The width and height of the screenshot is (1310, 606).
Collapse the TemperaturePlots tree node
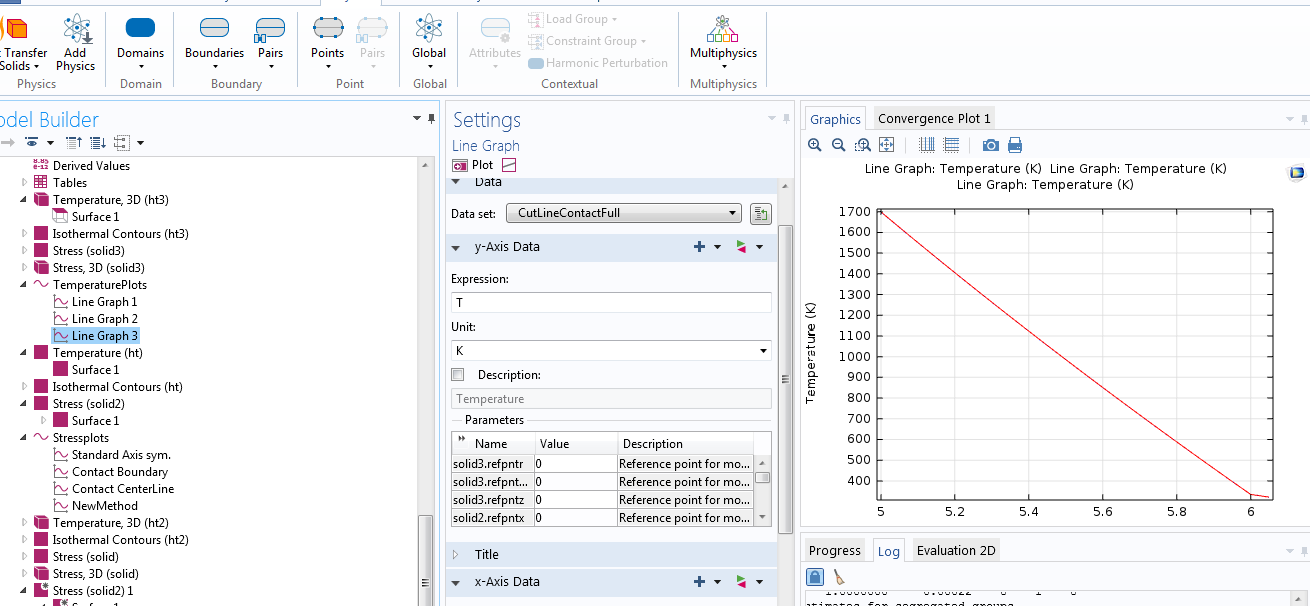pyautogui.click(x=25, y=285)
